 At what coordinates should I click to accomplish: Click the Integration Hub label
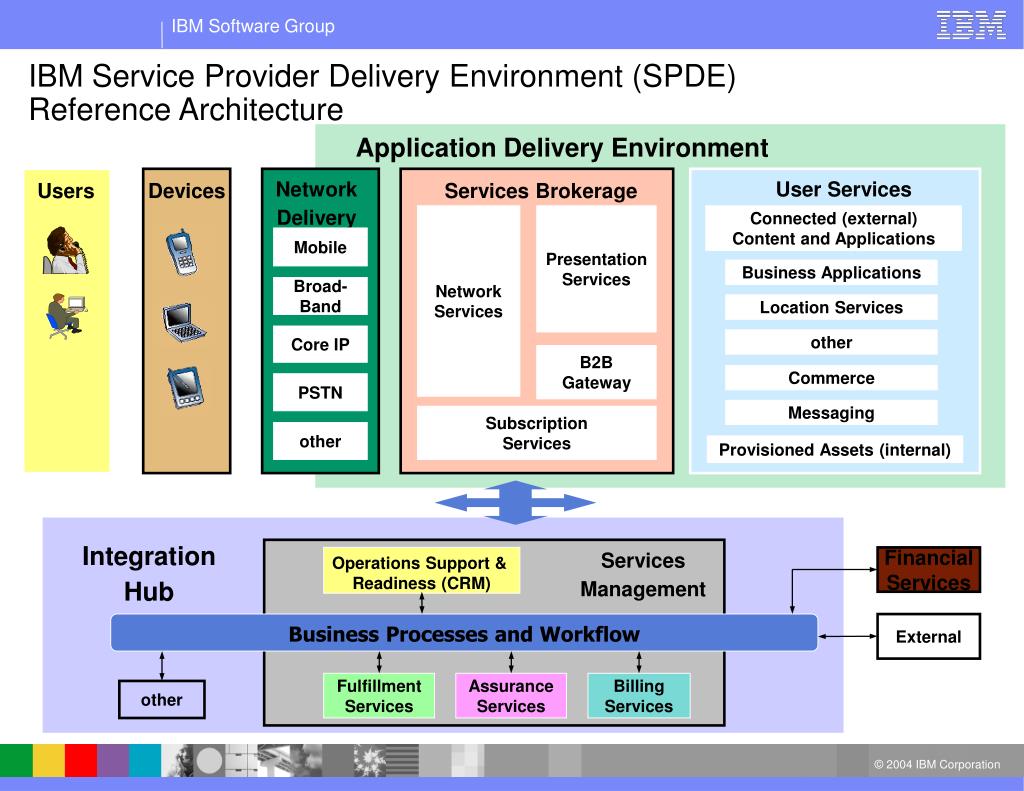(149, 573)
